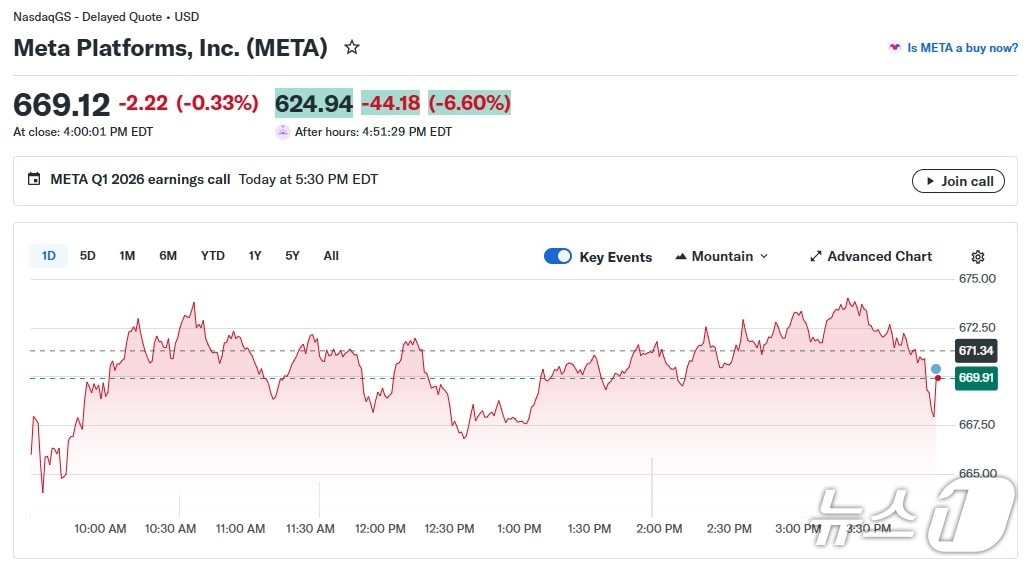Click the after hours moon icon

(283, 132)
